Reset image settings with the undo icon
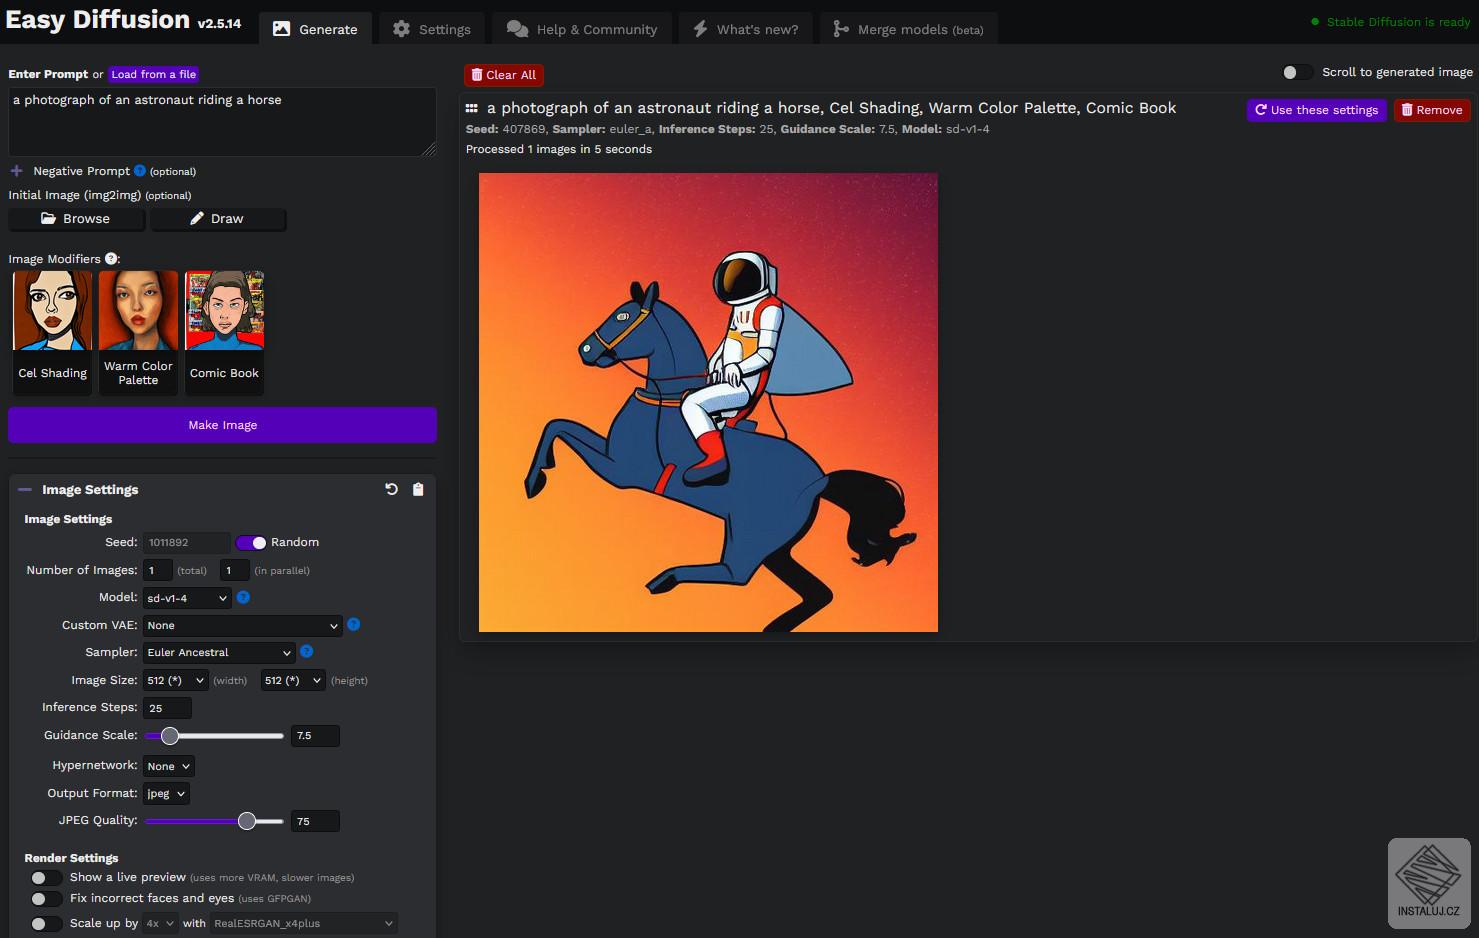1479x938 pixels. tap(391, 489)
